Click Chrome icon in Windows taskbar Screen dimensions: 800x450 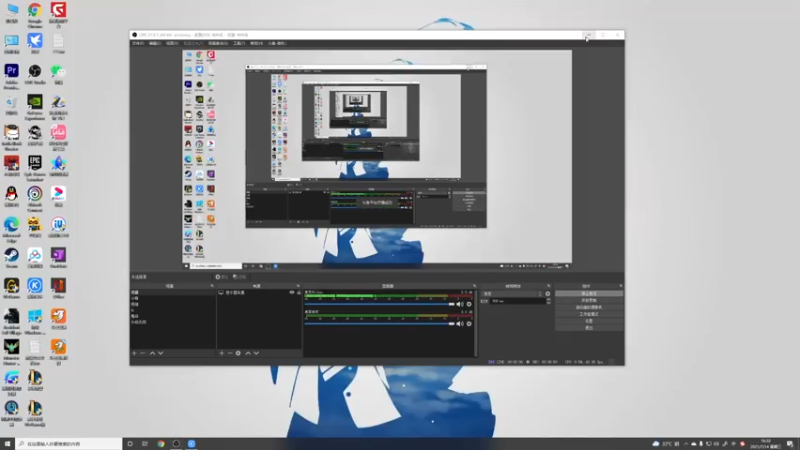tap(161, 444)
